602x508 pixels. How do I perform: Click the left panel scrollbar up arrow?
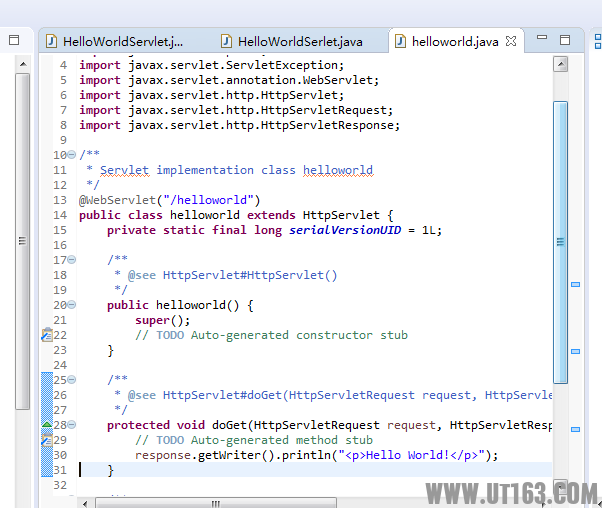(x=23, y=64)
